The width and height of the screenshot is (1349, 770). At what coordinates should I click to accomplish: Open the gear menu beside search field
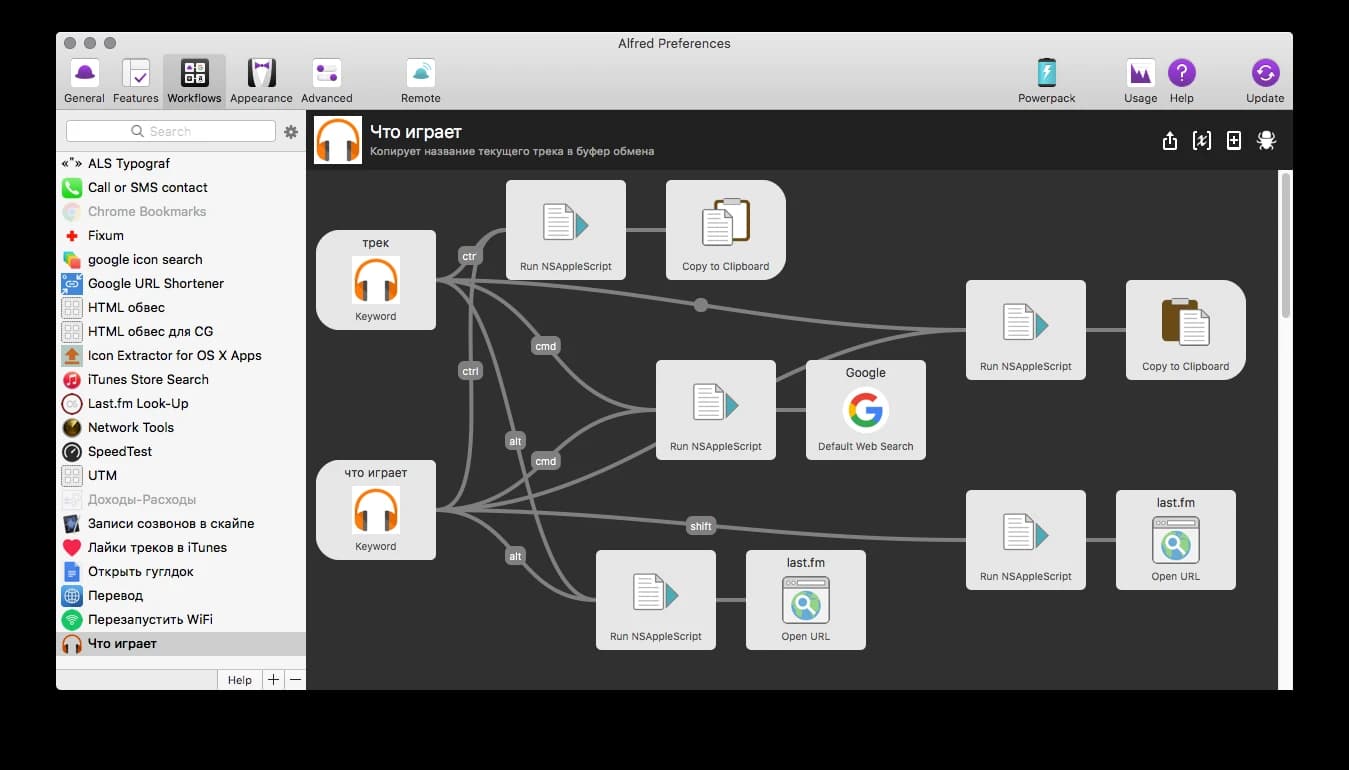[291, 132]
